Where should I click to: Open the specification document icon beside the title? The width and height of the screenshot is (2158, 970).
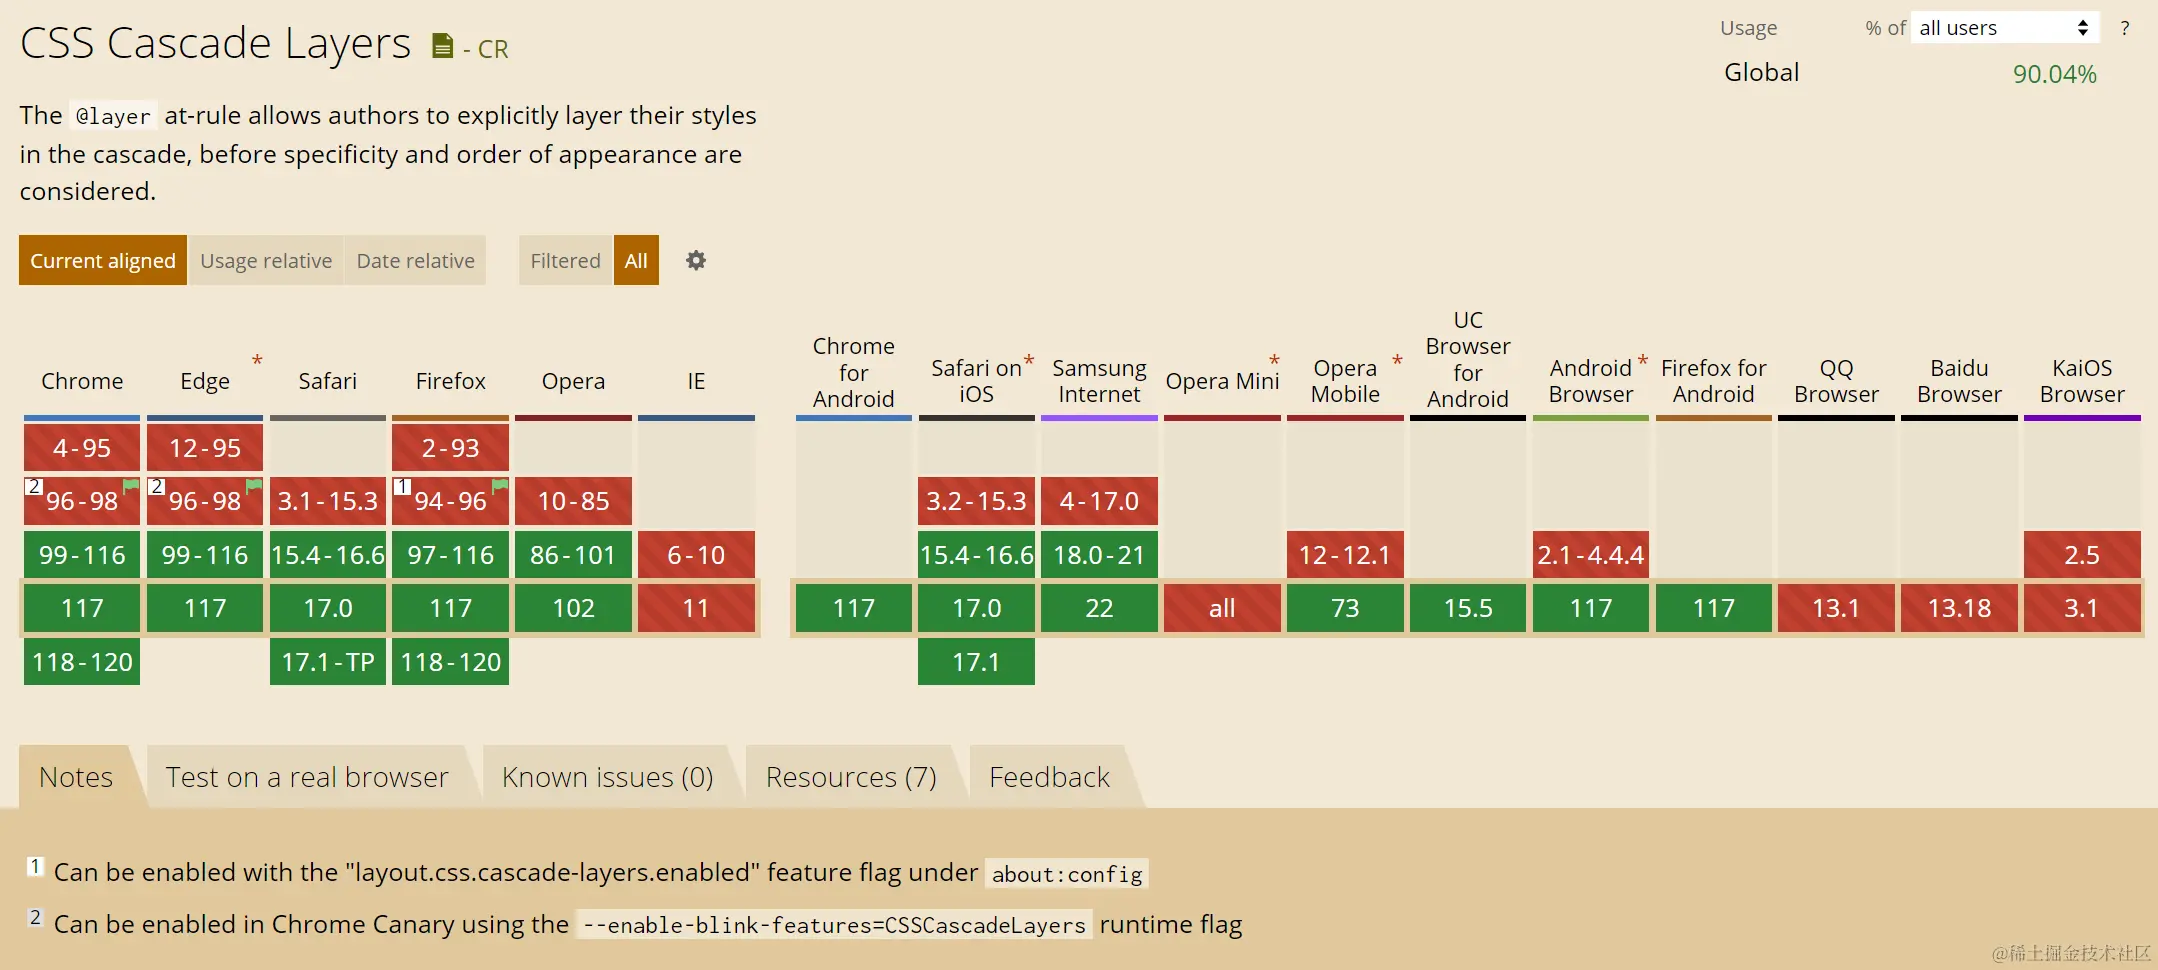[442, 46]
